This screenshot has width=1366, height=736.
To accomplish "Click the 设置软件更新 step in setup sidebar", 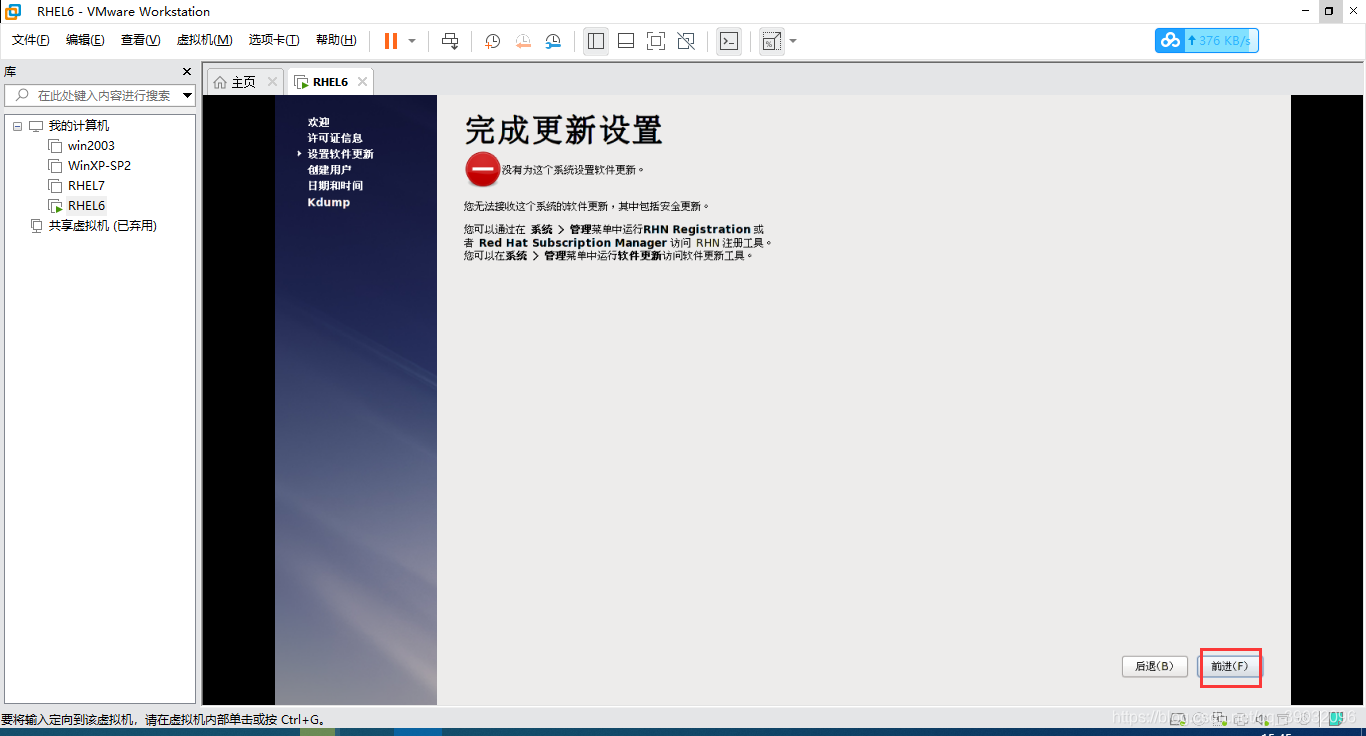I will pyautogui.click(x=340, y=154).
